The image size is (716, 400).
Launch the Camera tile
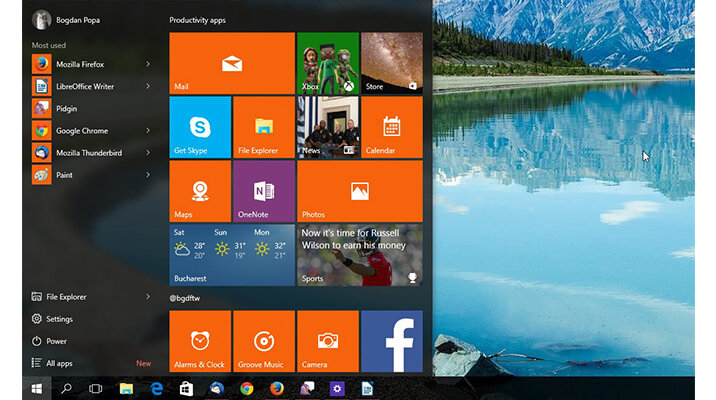click(328, 341)
